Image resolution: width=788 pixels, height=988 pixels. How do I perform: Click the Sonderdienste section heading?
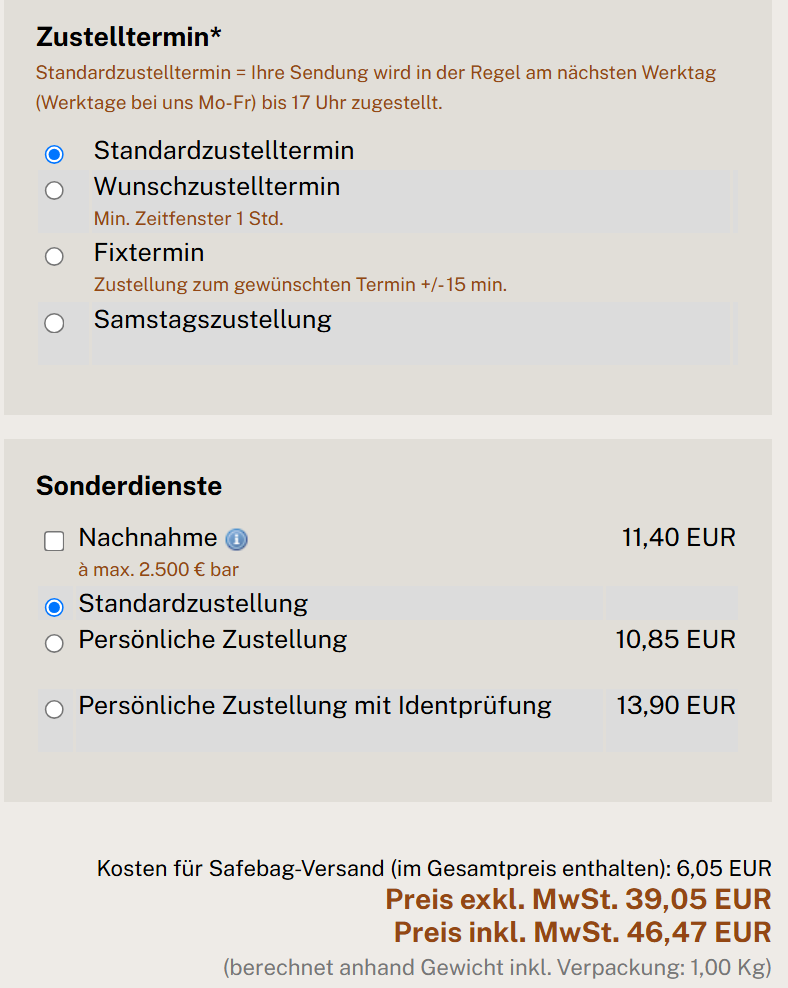tap(128, 486)
